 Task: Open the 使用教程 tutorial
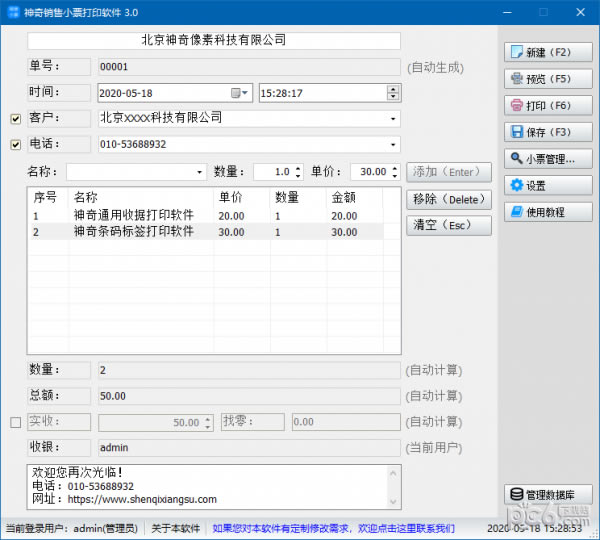click(548, 212)
